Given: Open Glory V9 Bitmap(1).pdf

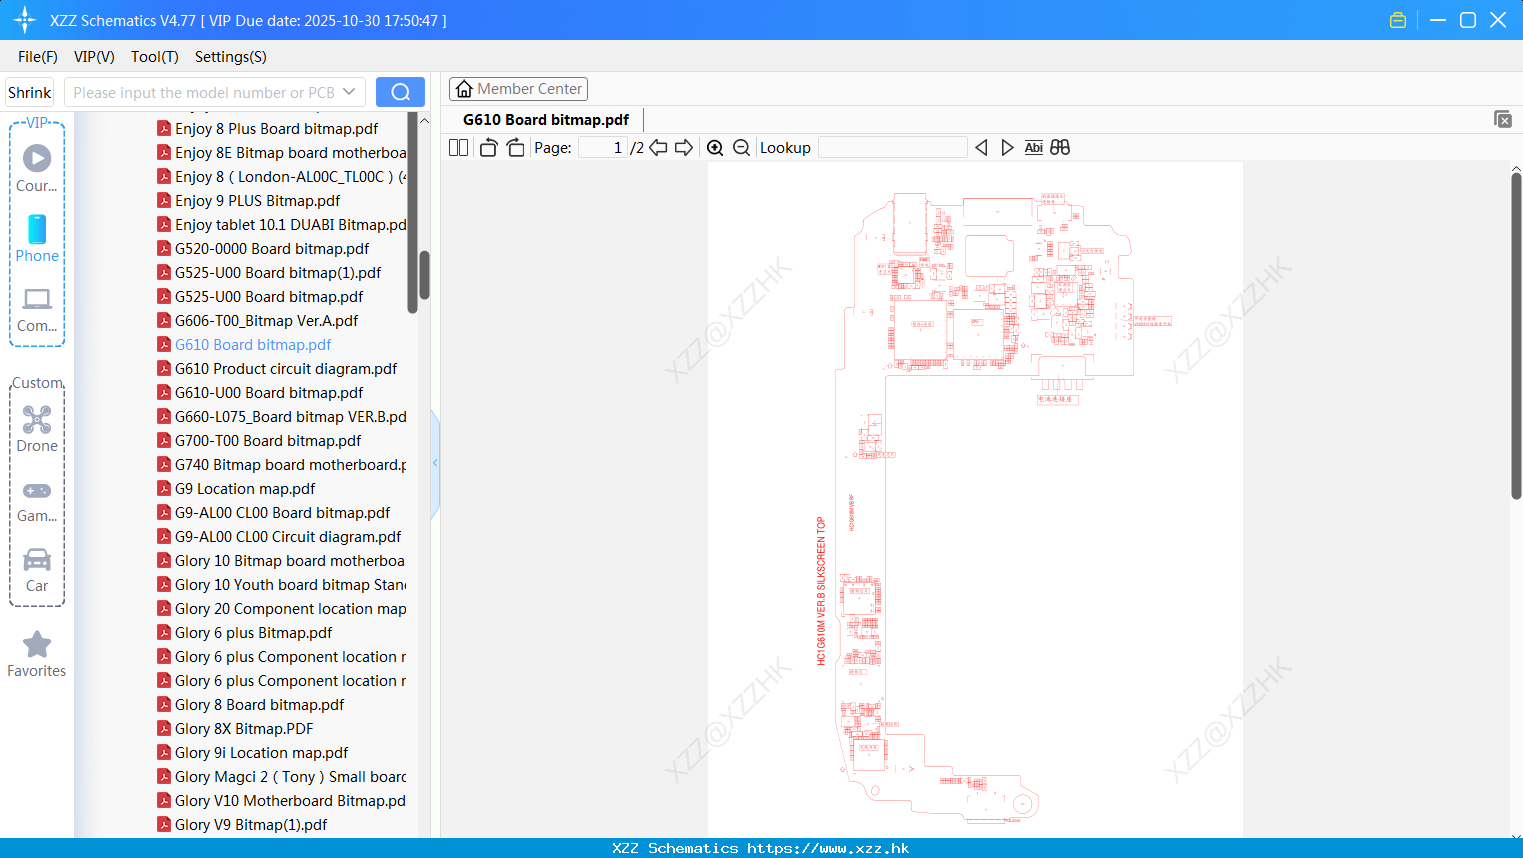Looking at the screenshot, I should (251, 824).
